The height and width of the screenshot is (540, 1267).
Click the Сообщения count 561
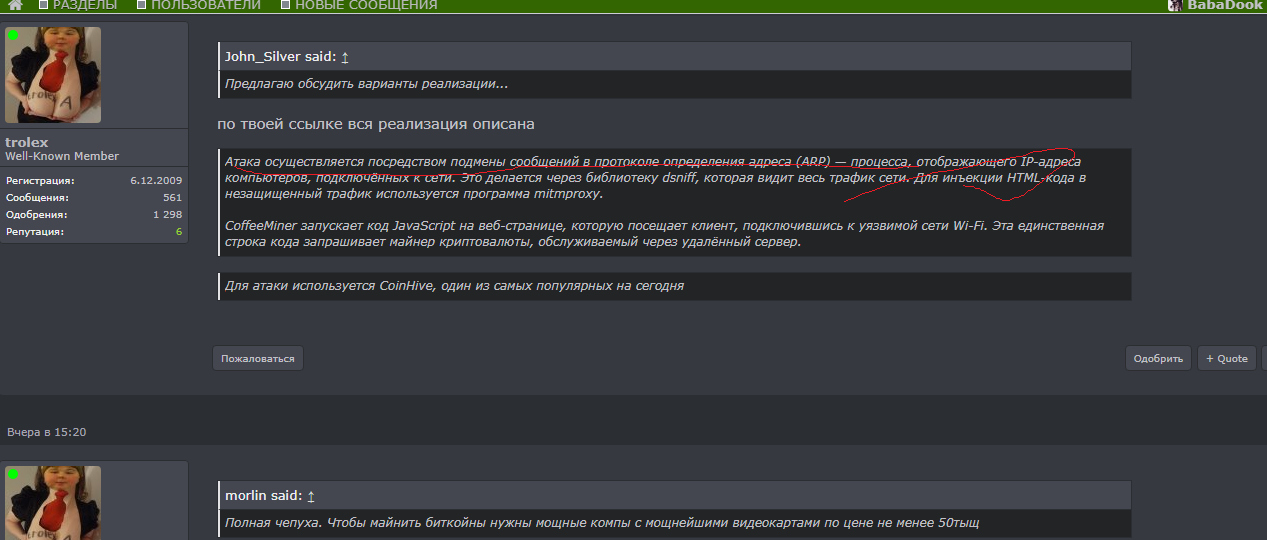click(x=172, y=198)
